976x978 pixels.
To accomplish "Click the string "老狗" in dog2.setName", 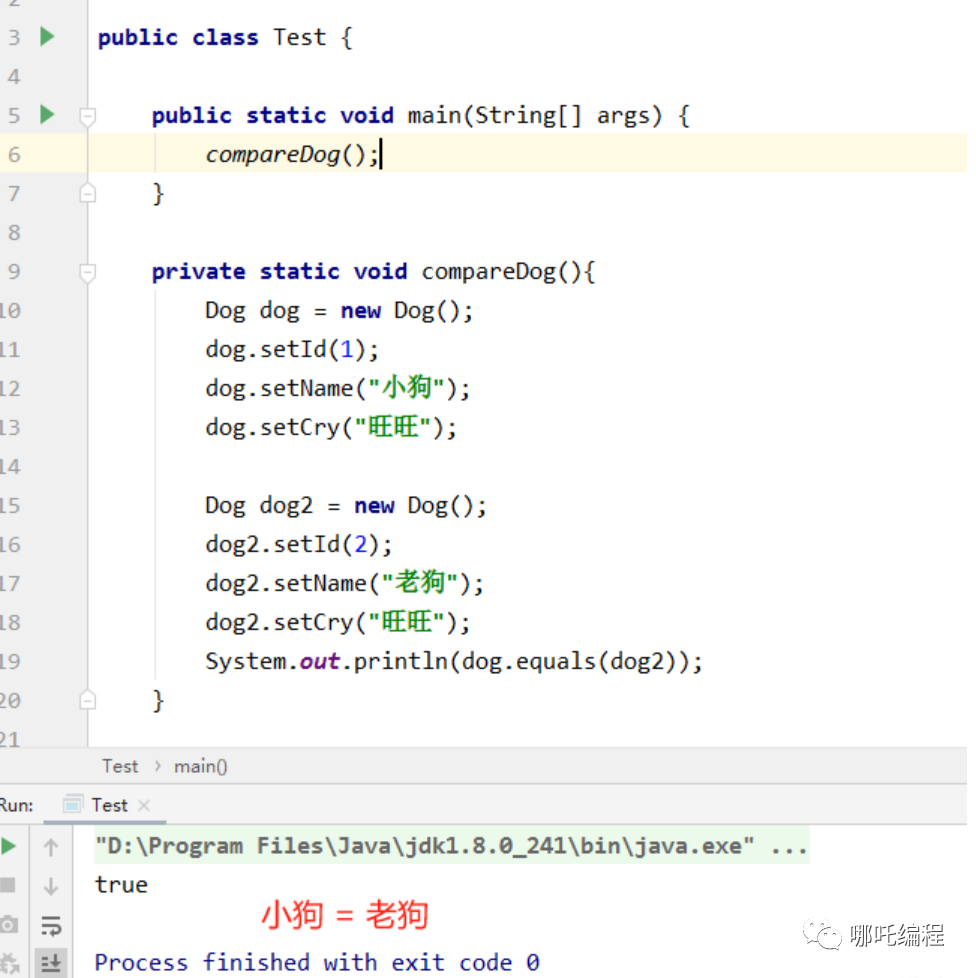I will point(420,583).
